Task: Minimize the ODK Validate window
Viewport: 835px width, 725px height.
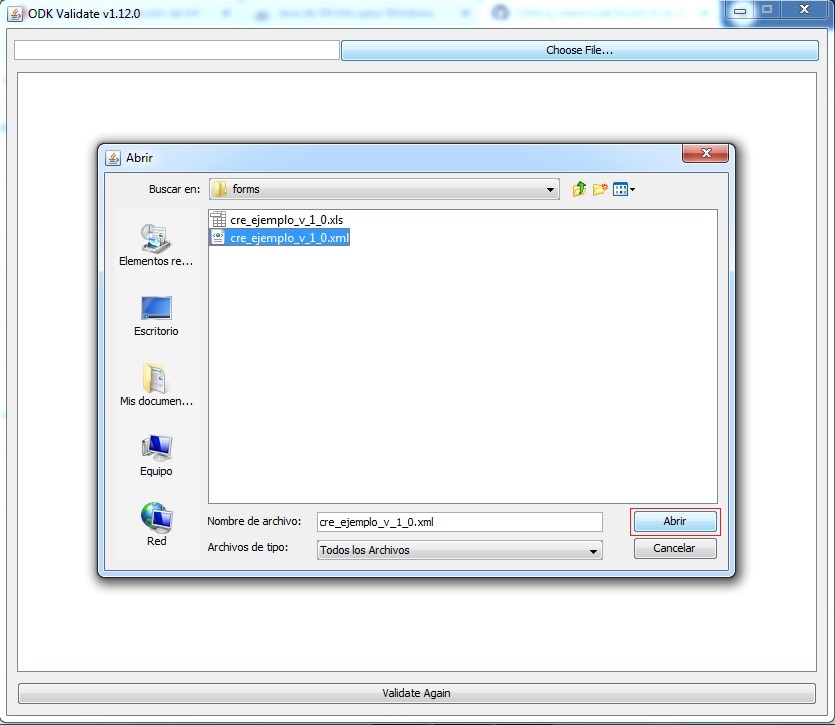Action: [x=740, y=10]
